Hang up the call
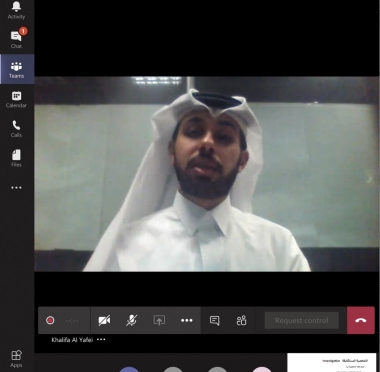 pos(361,320)
